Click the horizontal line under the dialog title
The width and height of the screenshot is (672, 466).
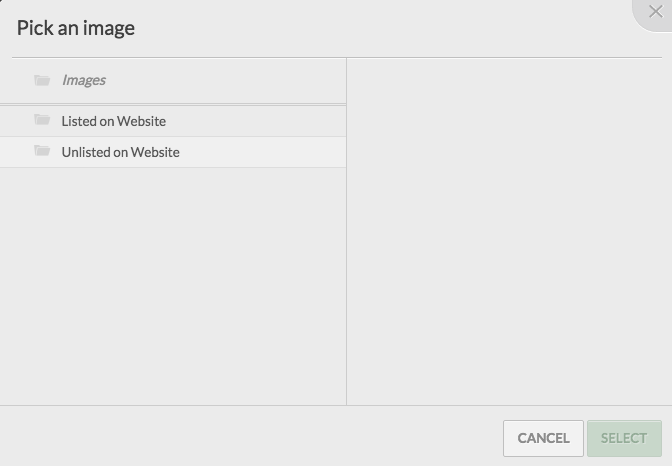pos(337,57)
